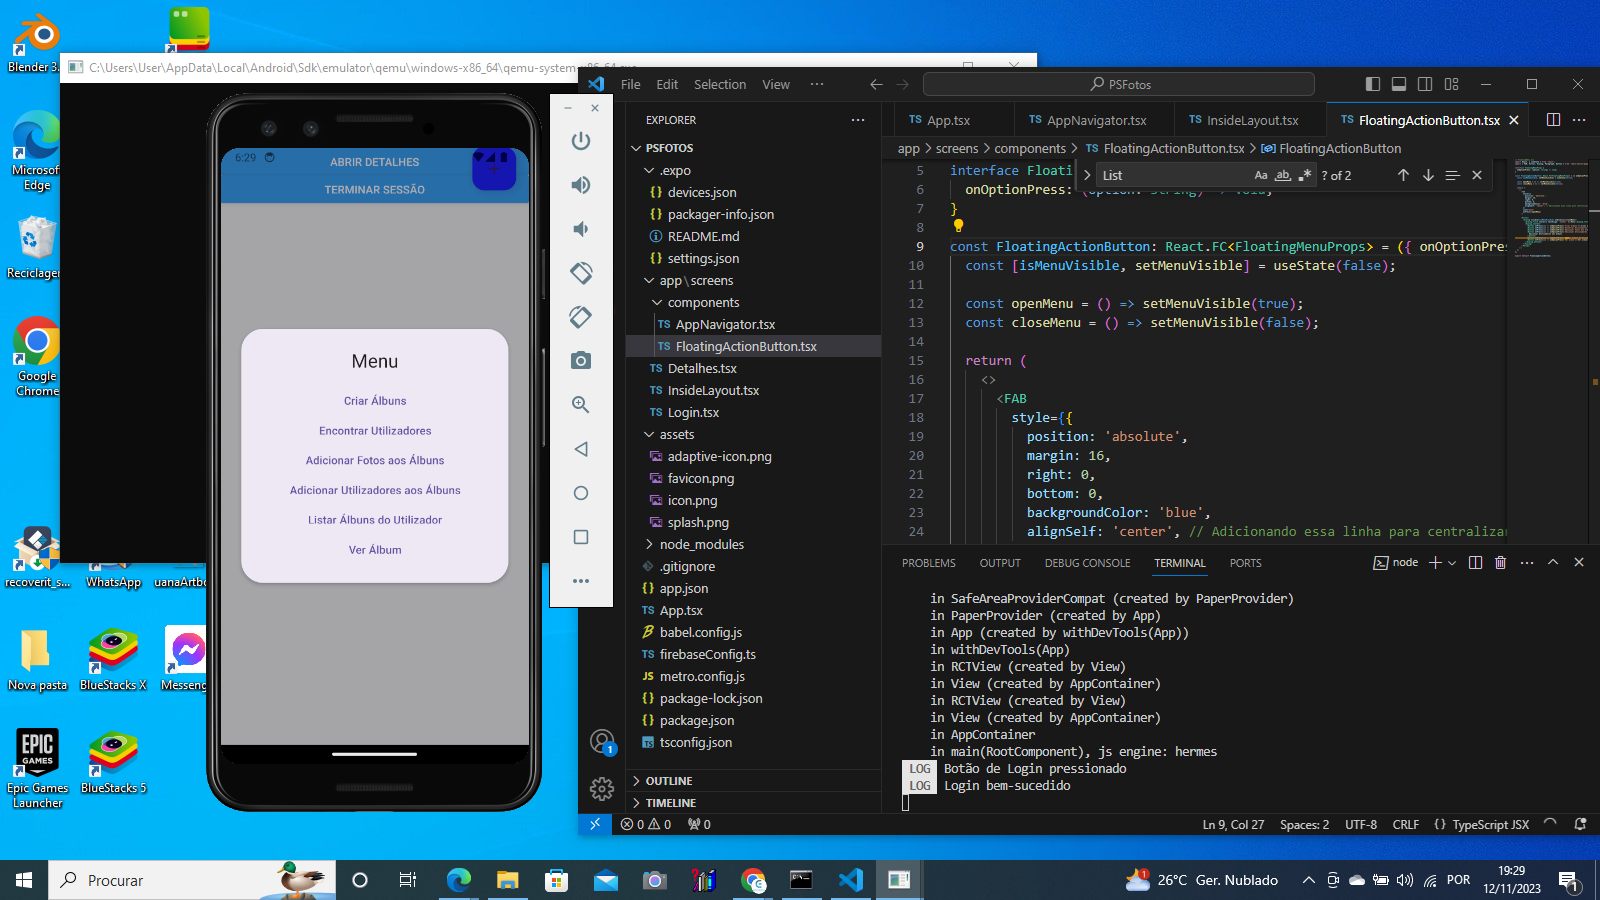Open VS Code Accounts icon
Screen dimensions: 1600x900
602,742
